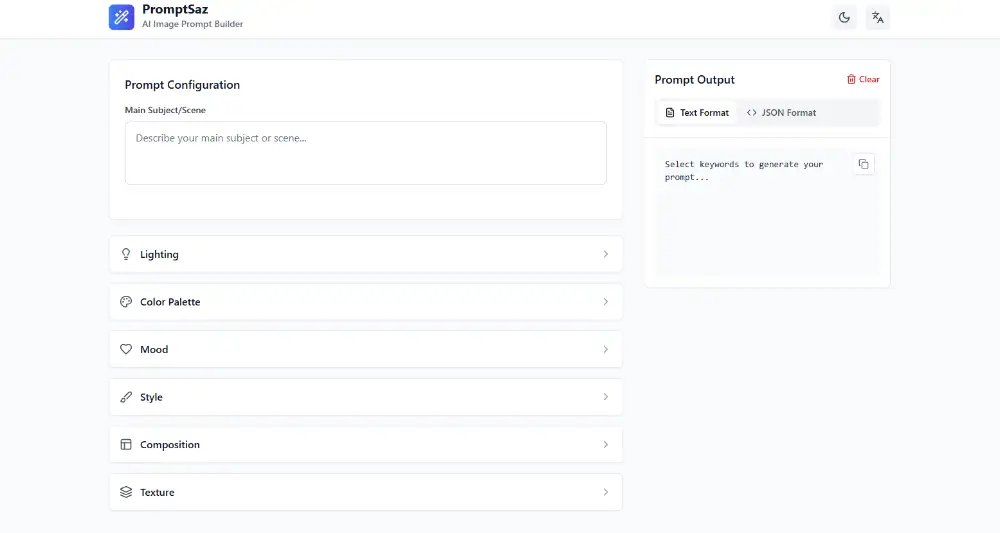Click the Style paintbrush icon
This screenshot has height=533, width=1000.
point(126,397)
